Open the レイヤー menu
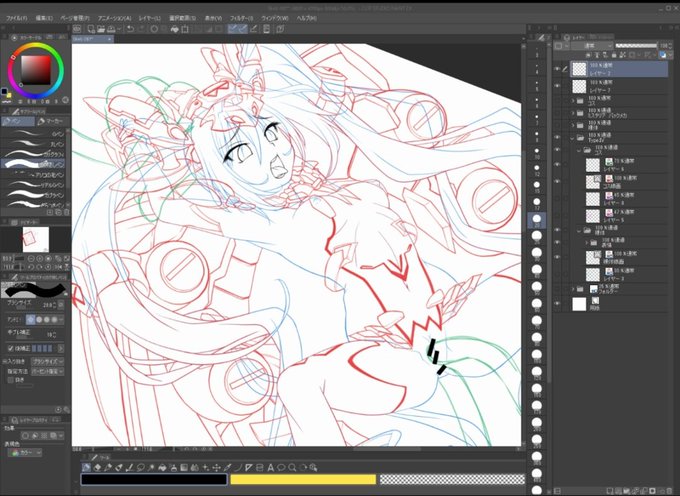The width and height of the screenshot is (680, 496). pyautogui.click(x=150, y=18)
